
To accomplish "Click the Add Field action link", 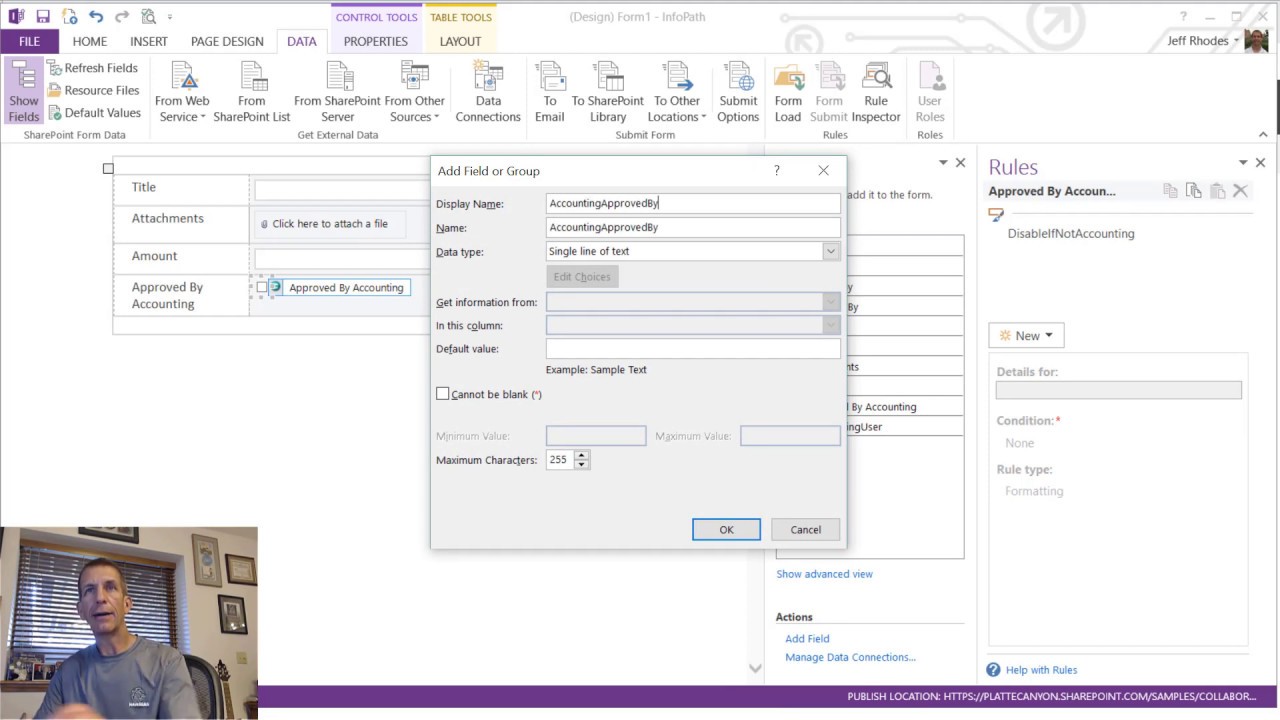I will pos(807,638).
